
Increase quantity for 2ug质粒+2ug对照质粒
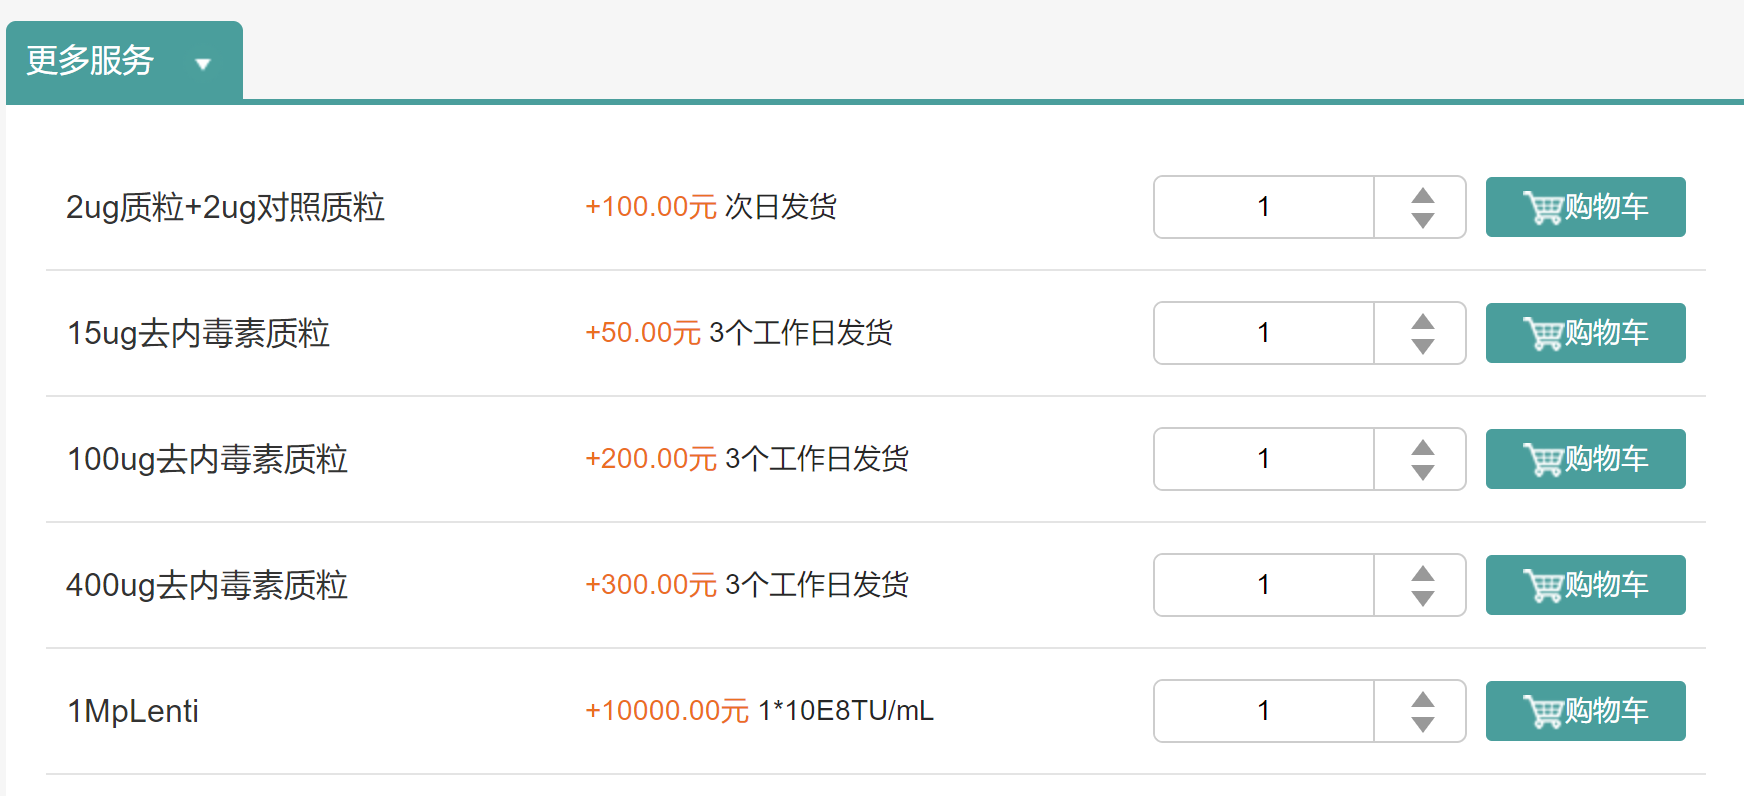[x=1422, y=195]
